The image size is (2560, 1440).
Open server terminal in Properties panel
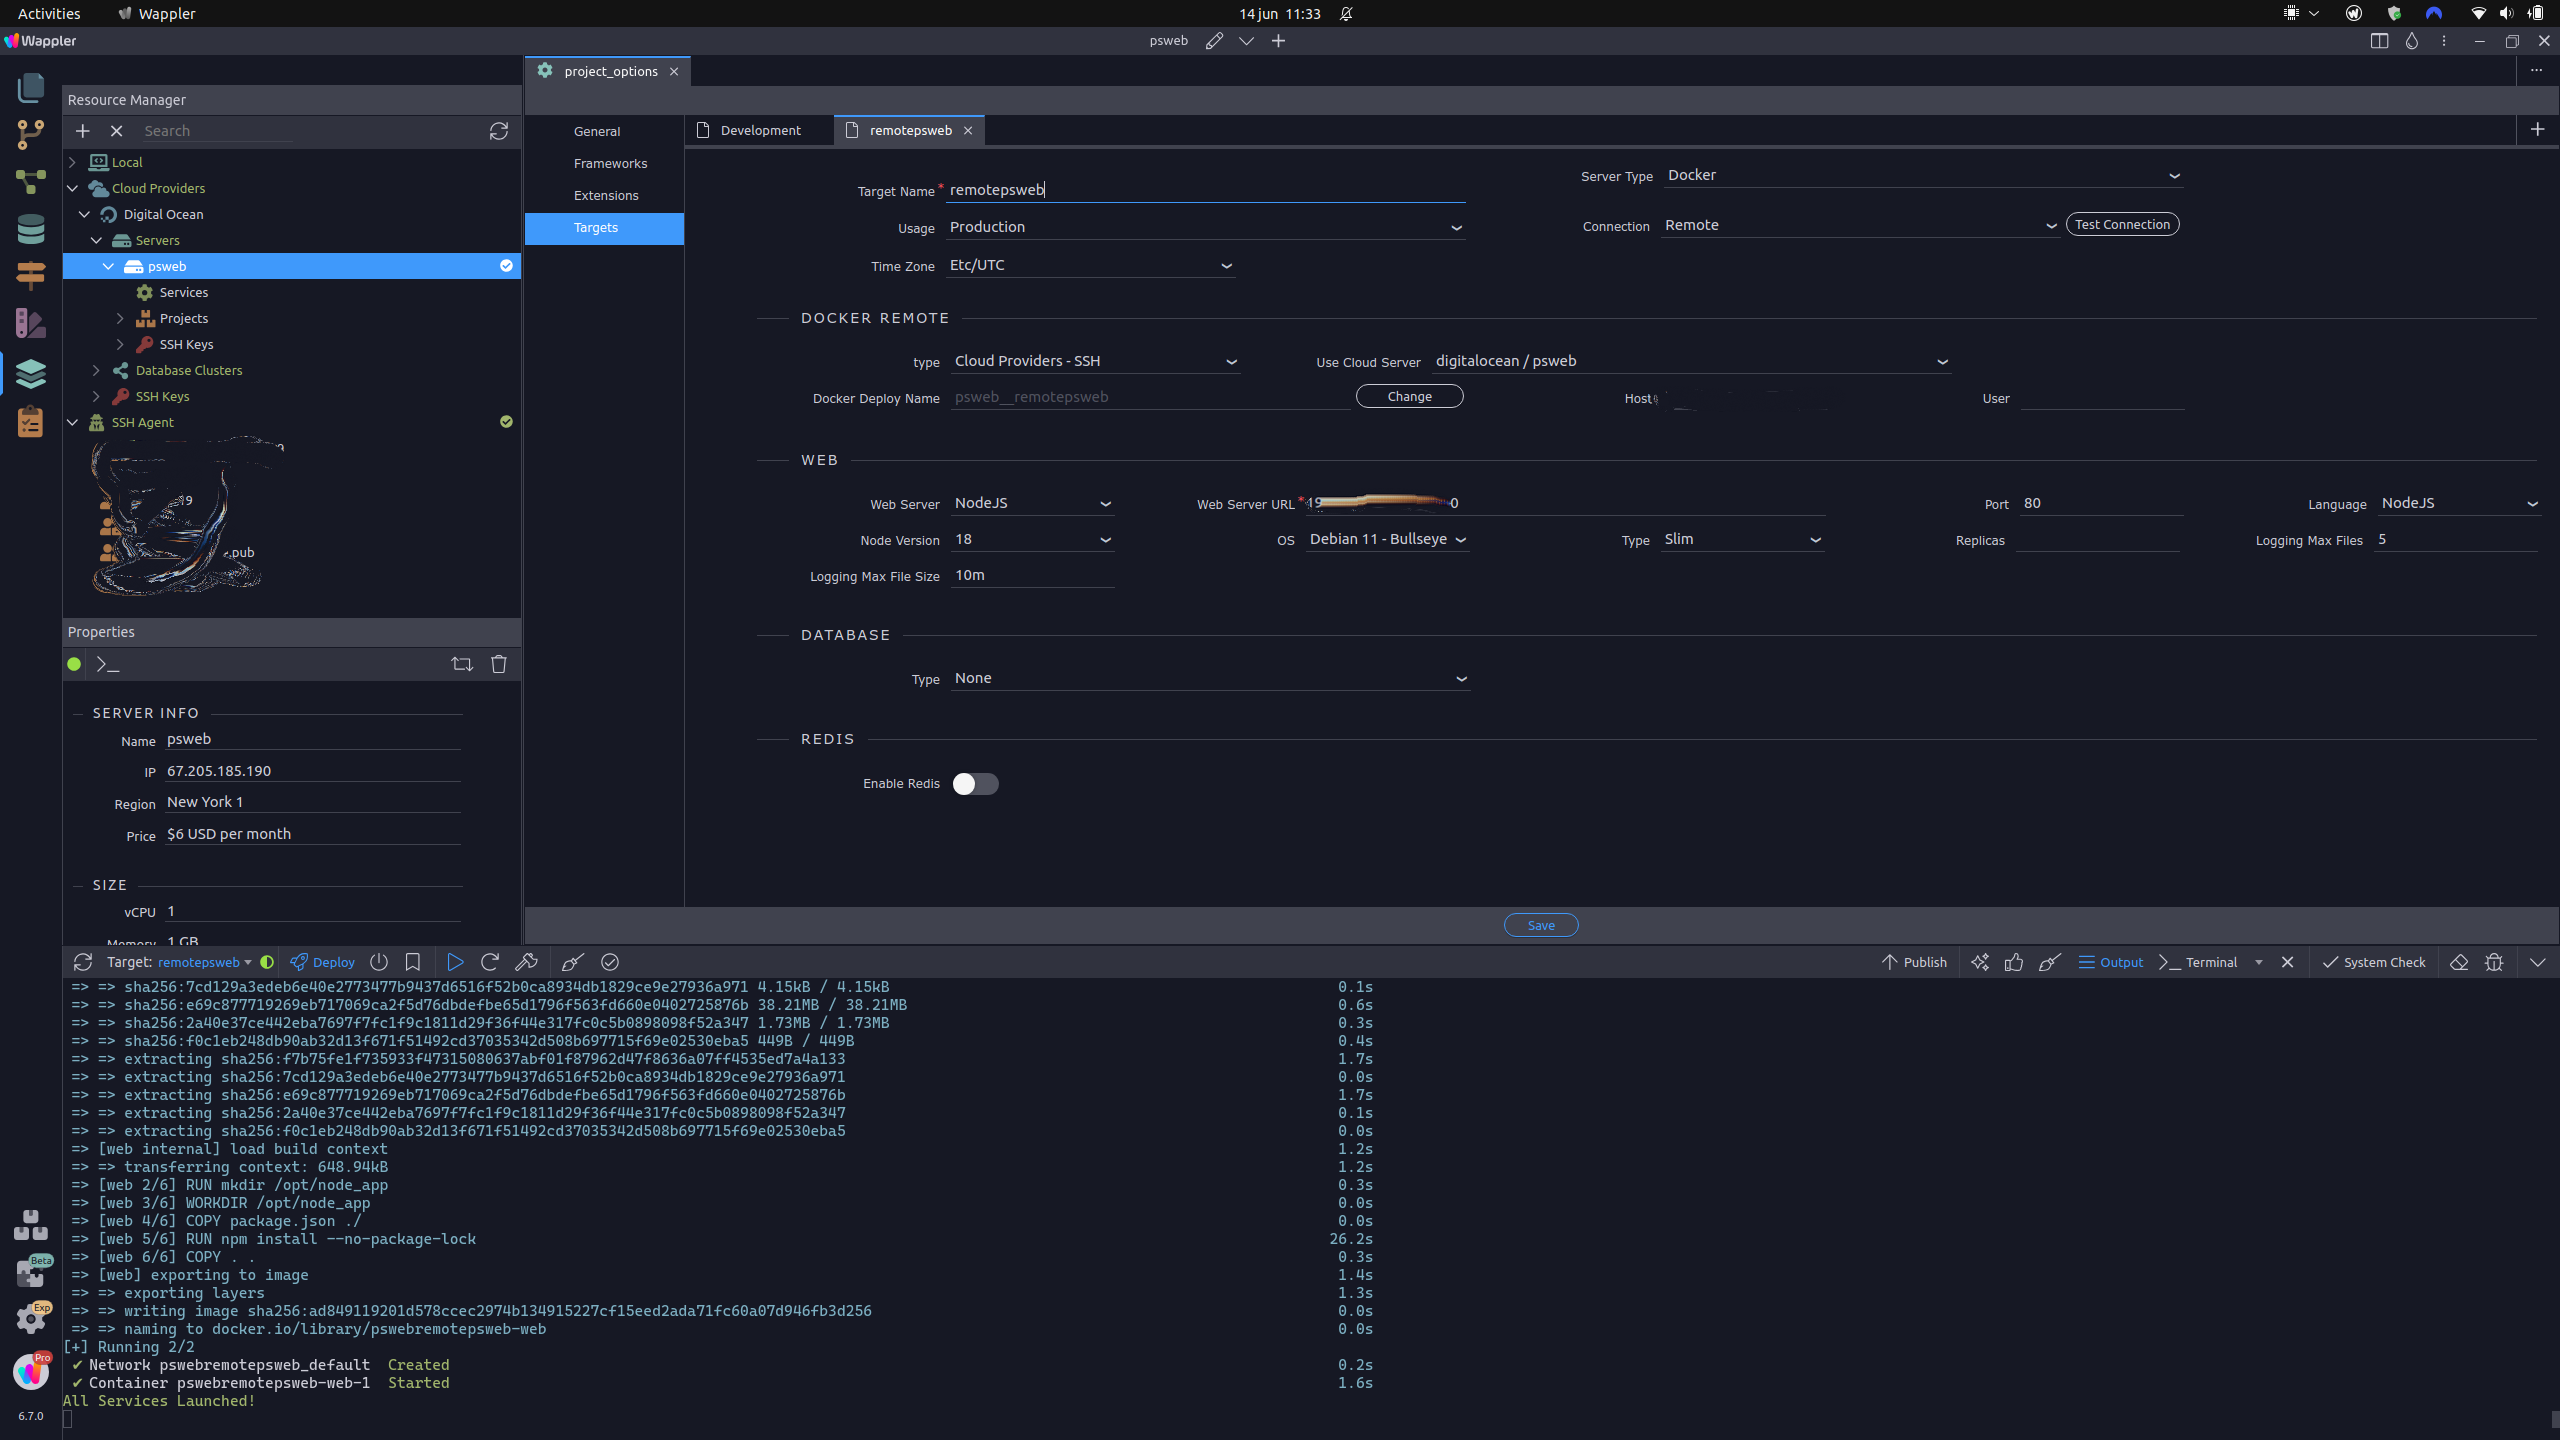tap(108, 664)
